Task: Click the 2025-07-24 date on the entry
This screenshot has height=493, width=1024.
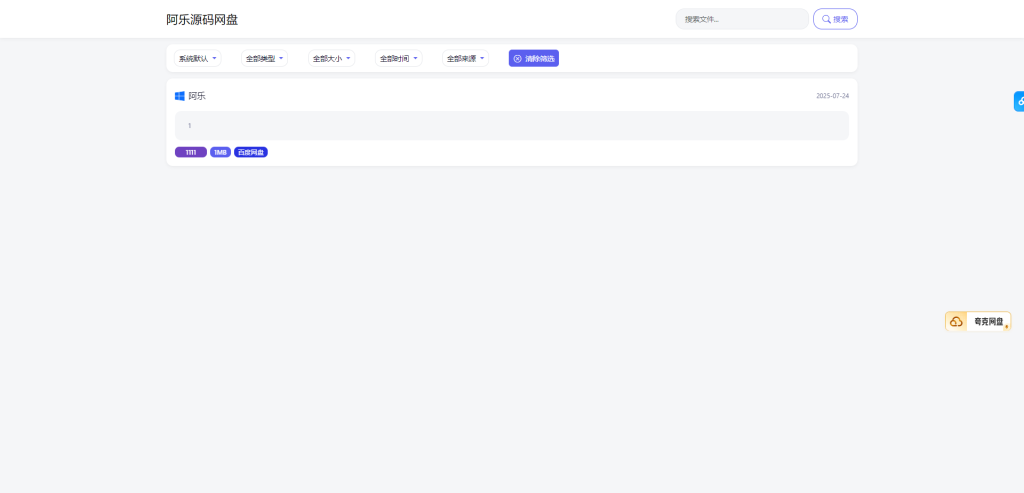Action: tap(832, 96)
